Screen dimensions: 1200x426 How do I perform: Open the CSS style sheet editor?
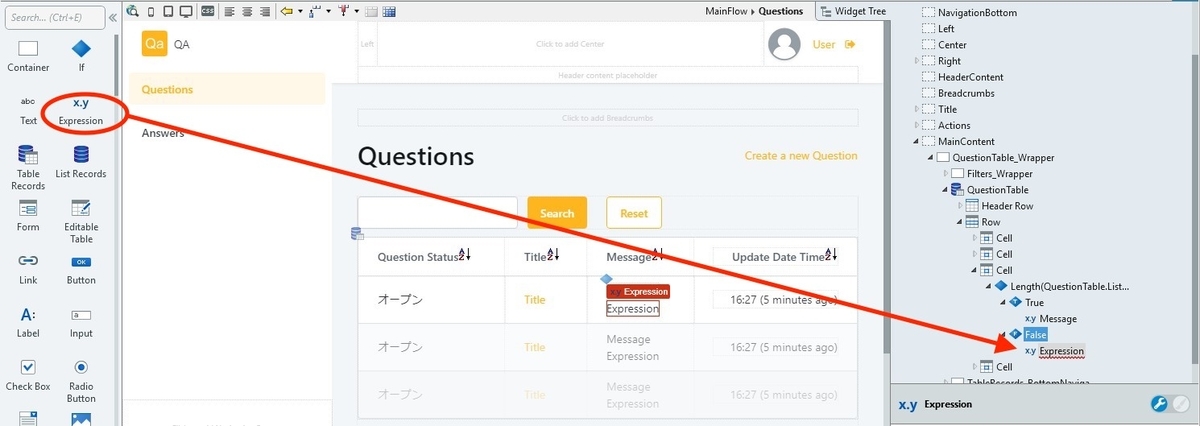pyautogui.click(x=207, y=12)
